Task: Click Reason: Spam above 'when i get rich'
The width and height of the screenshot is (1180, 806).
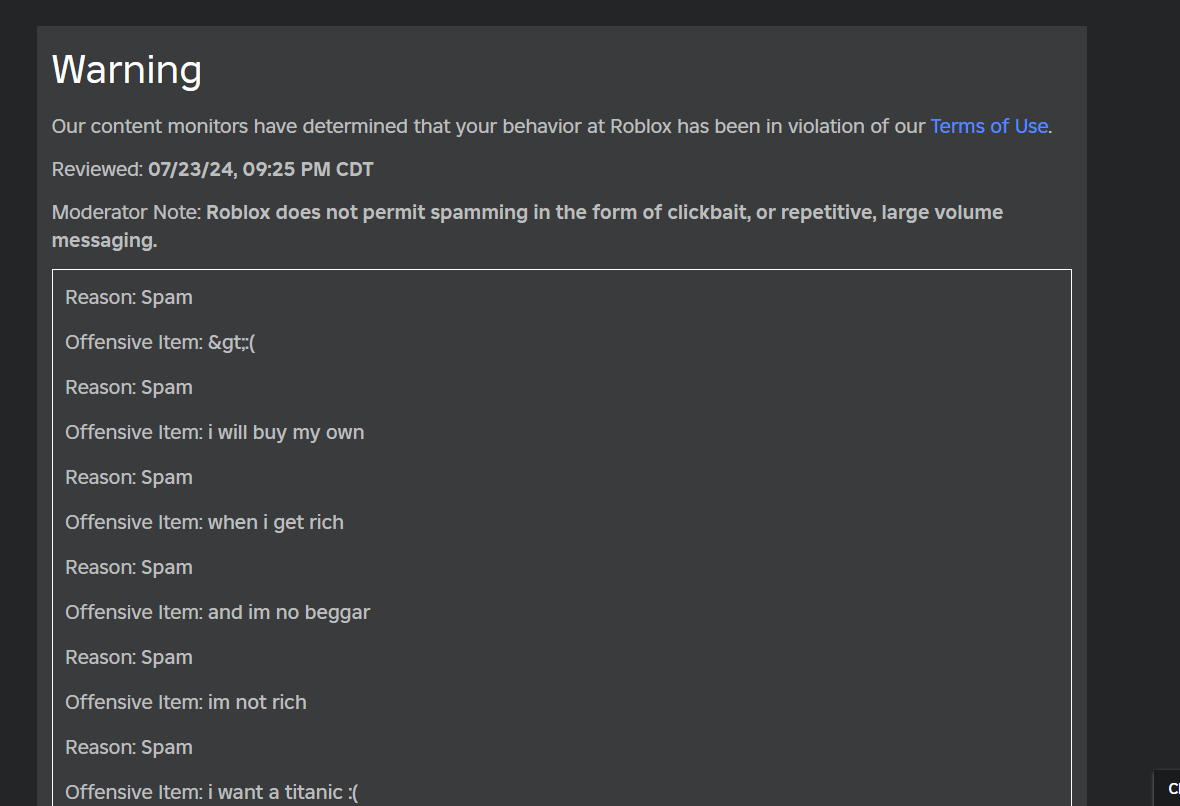Action: pyautogui.click(x=129, y=477)
